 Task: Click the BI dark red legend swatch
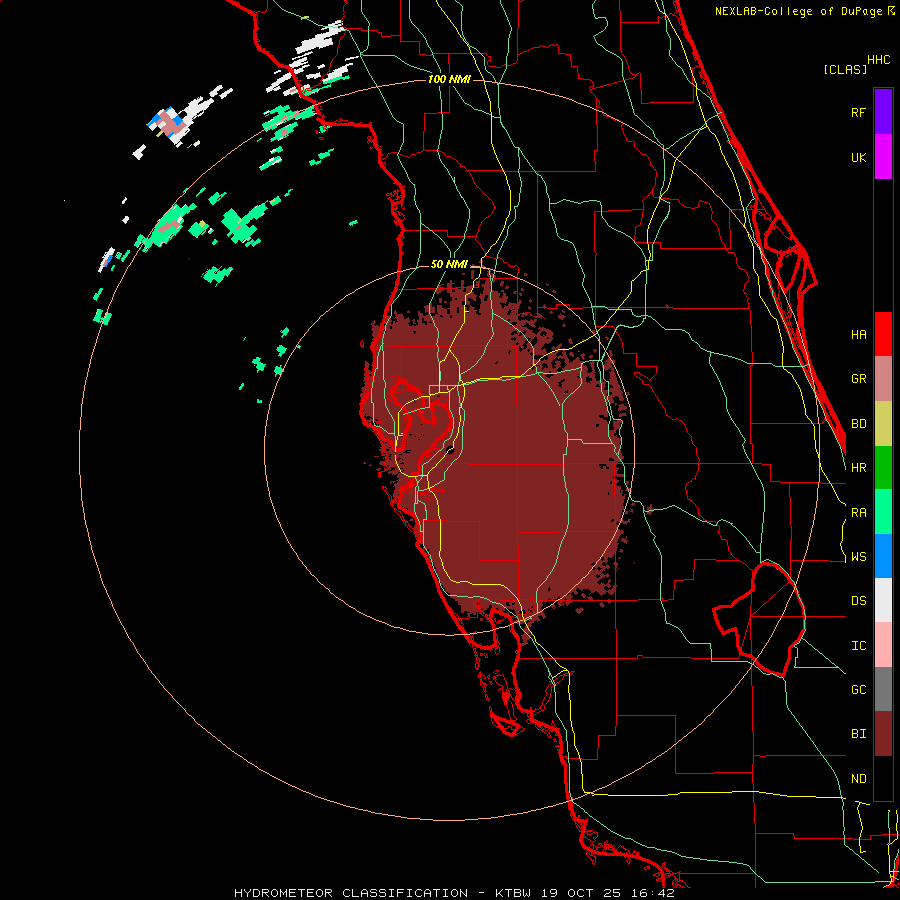(883, 734)
